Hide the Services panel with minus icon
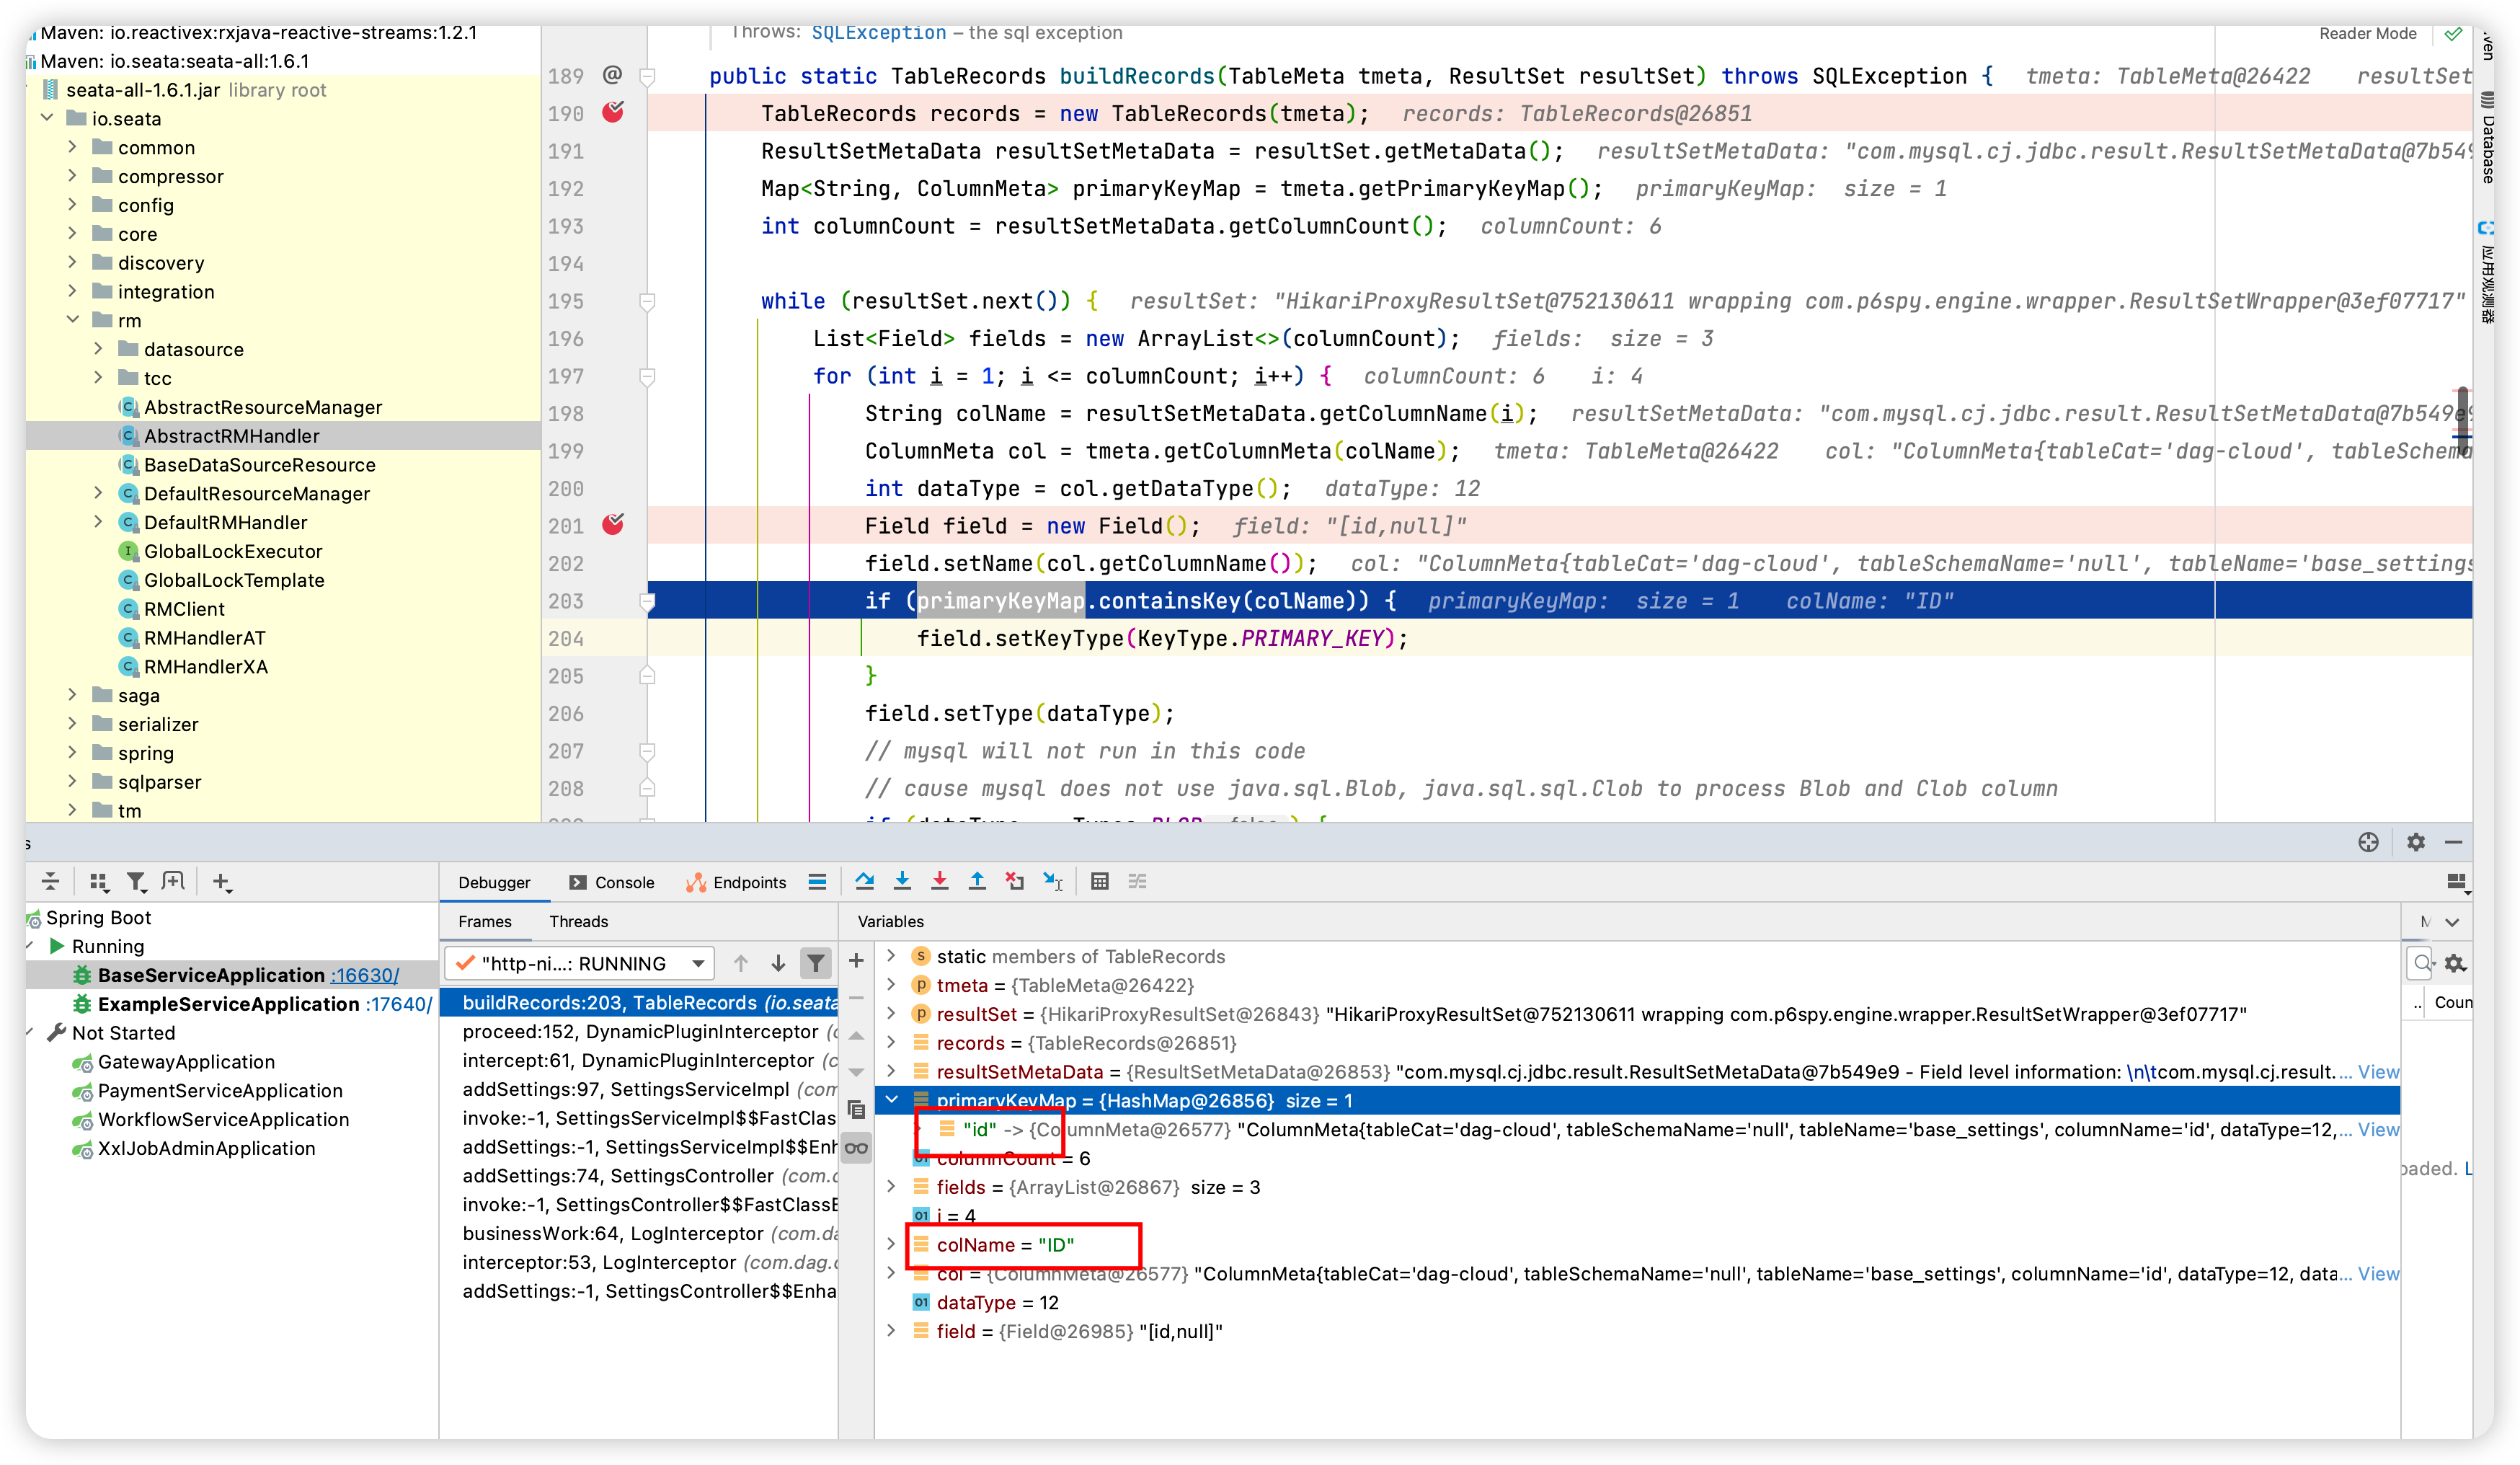The image size is (2520, 1465). click(x=2453, y=842)
